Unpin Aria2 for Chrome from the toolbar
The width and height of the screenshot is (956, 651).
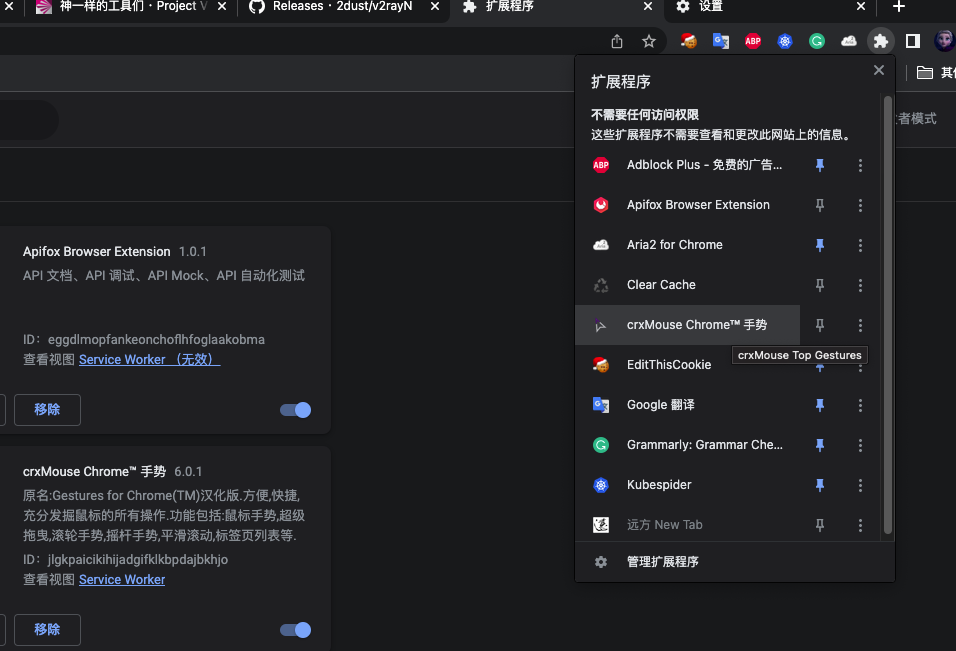pyautogui.click(x=819, y=245)
